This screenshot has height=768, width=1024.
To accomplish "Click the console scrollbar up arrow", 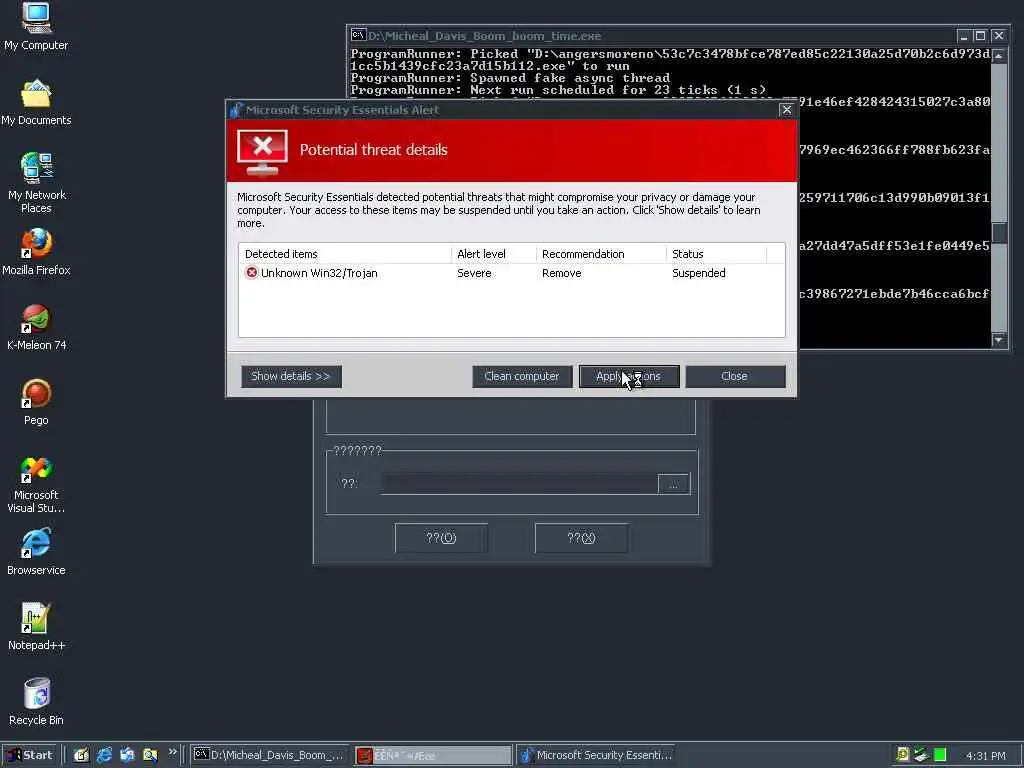I will (x=999, y=56).
